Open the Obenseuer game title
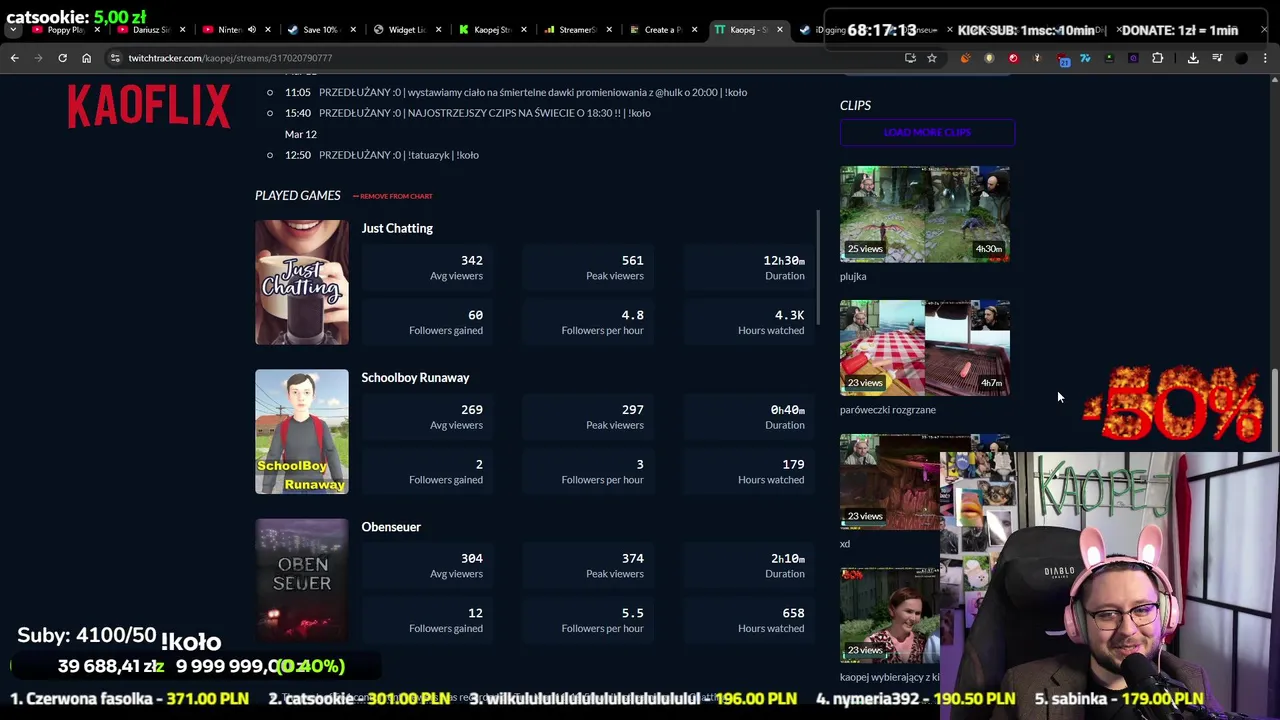The width and height of the screenshot is (1280, 720). pos(391,527)
